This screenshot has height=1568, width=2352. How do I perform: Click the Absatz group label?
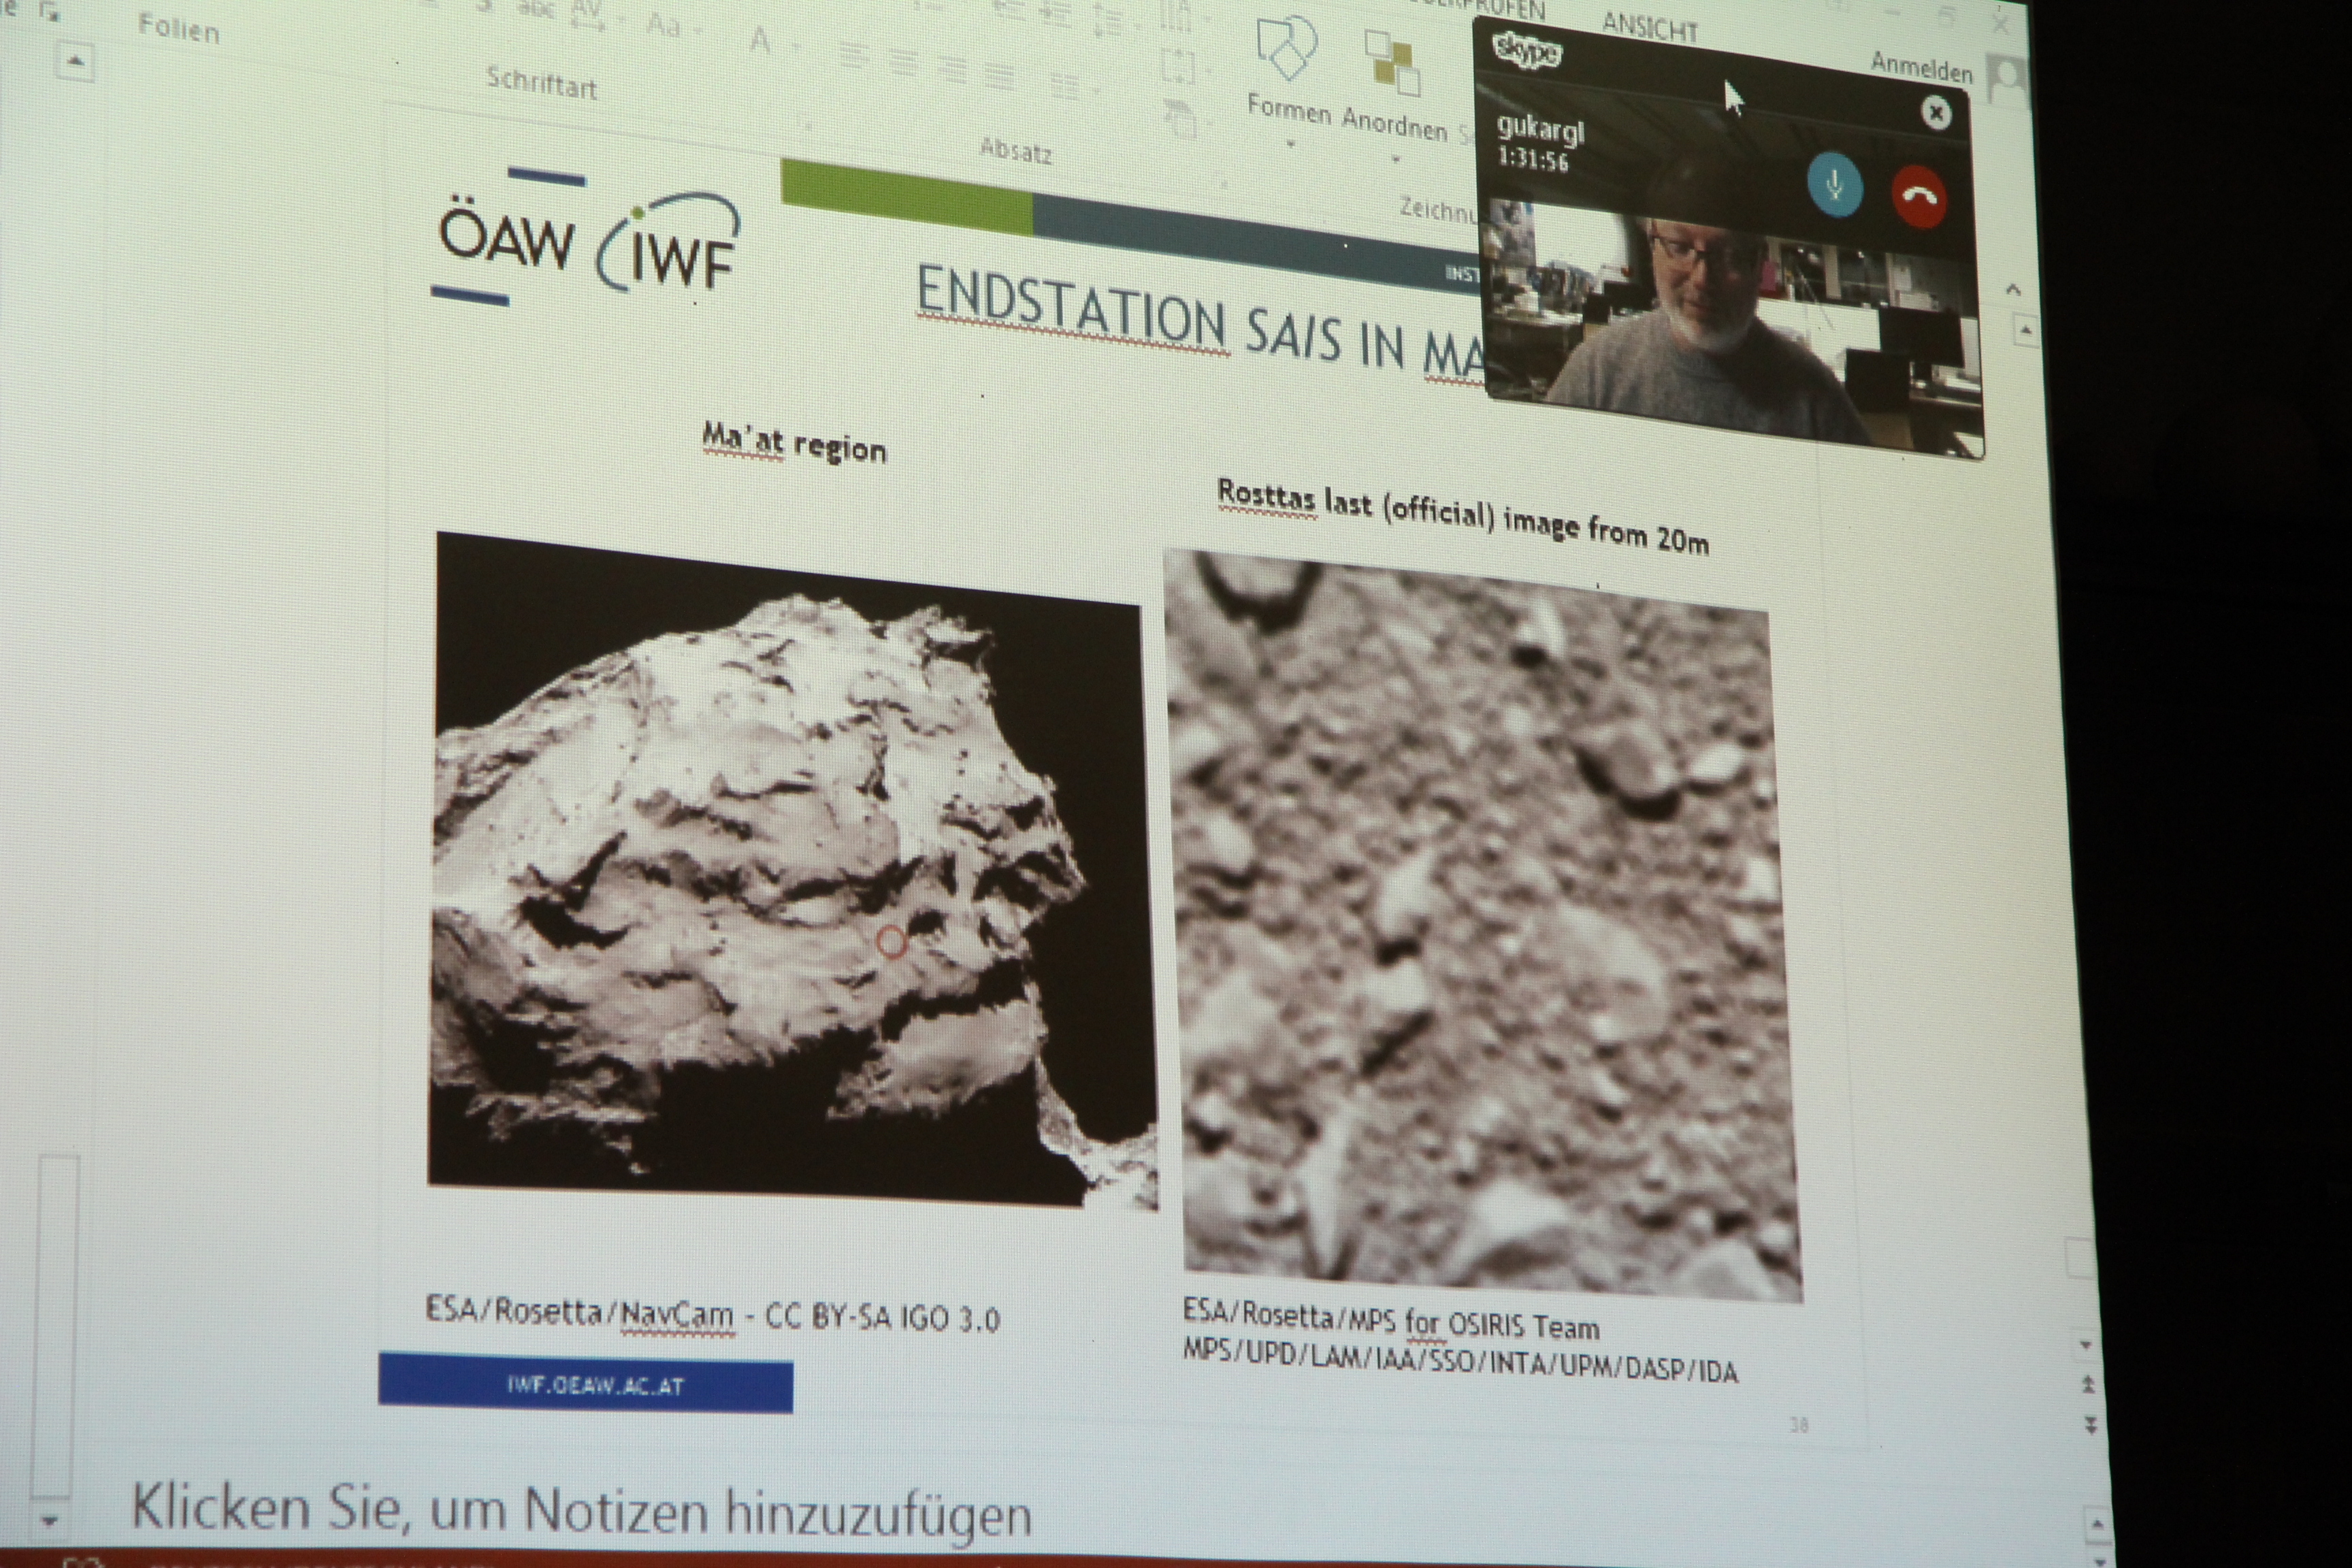point(1015,150)
